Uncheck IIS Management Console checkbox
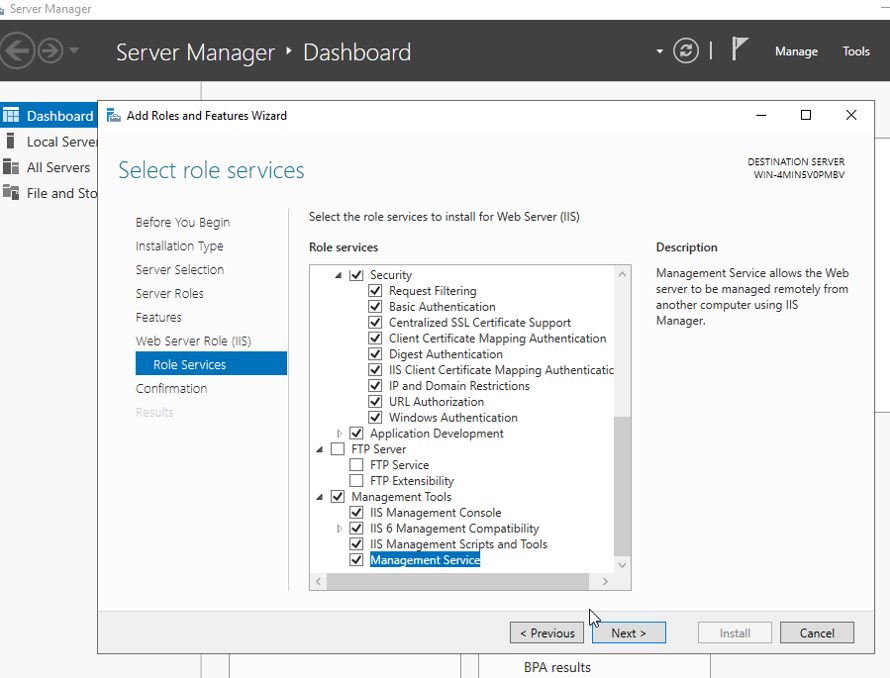 click(x=356, y=513)
